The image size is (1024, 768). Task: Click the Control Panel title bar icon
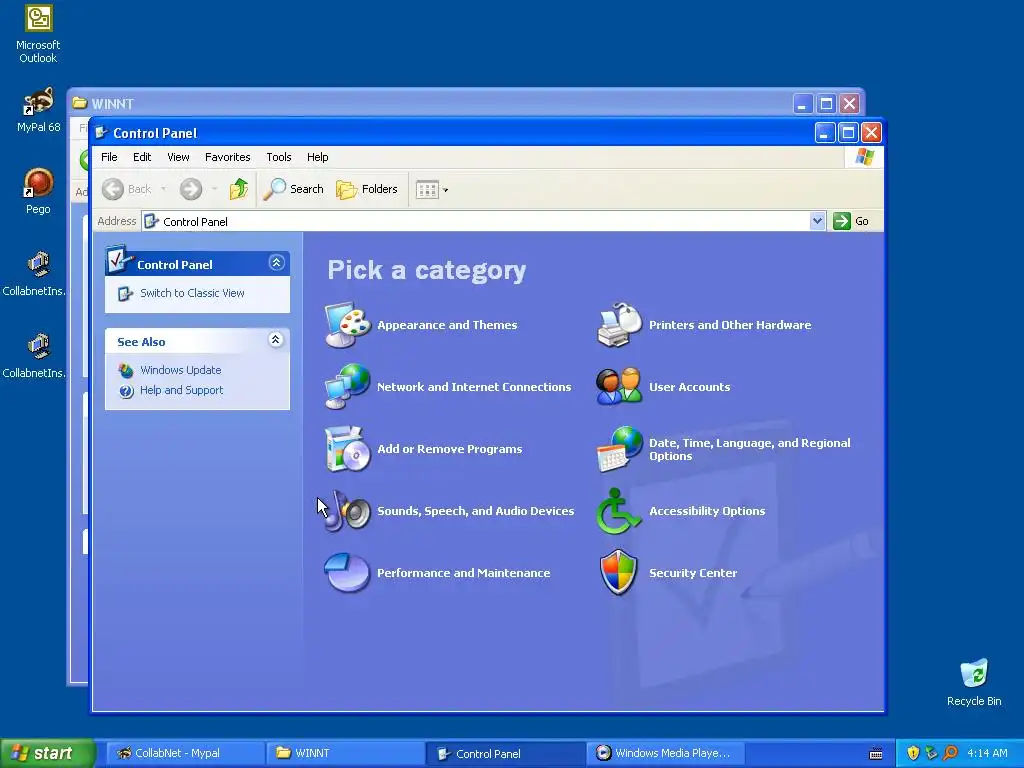point(101,133)
